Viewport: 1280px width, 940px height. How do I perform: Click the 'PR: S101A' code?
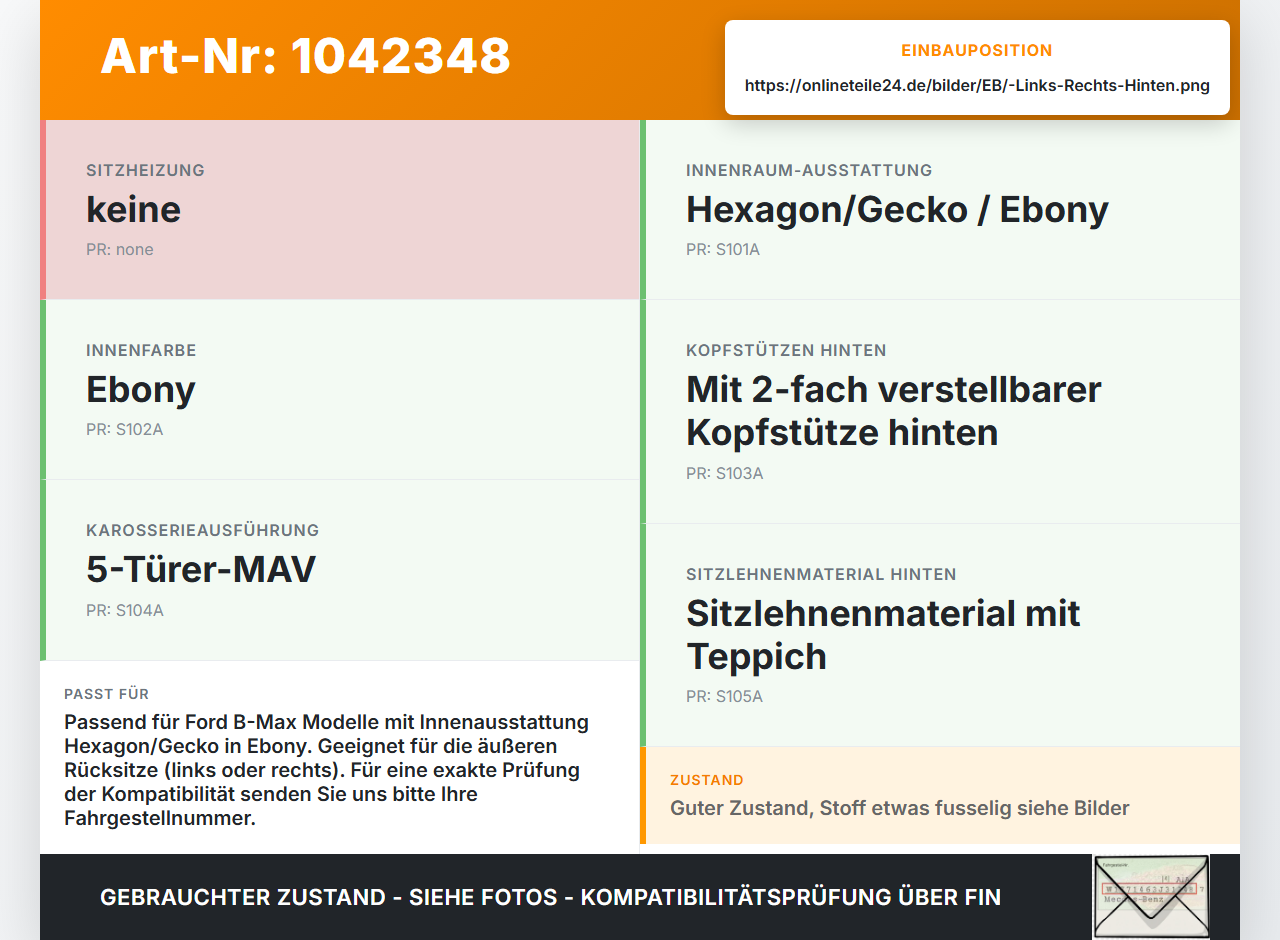723,250
